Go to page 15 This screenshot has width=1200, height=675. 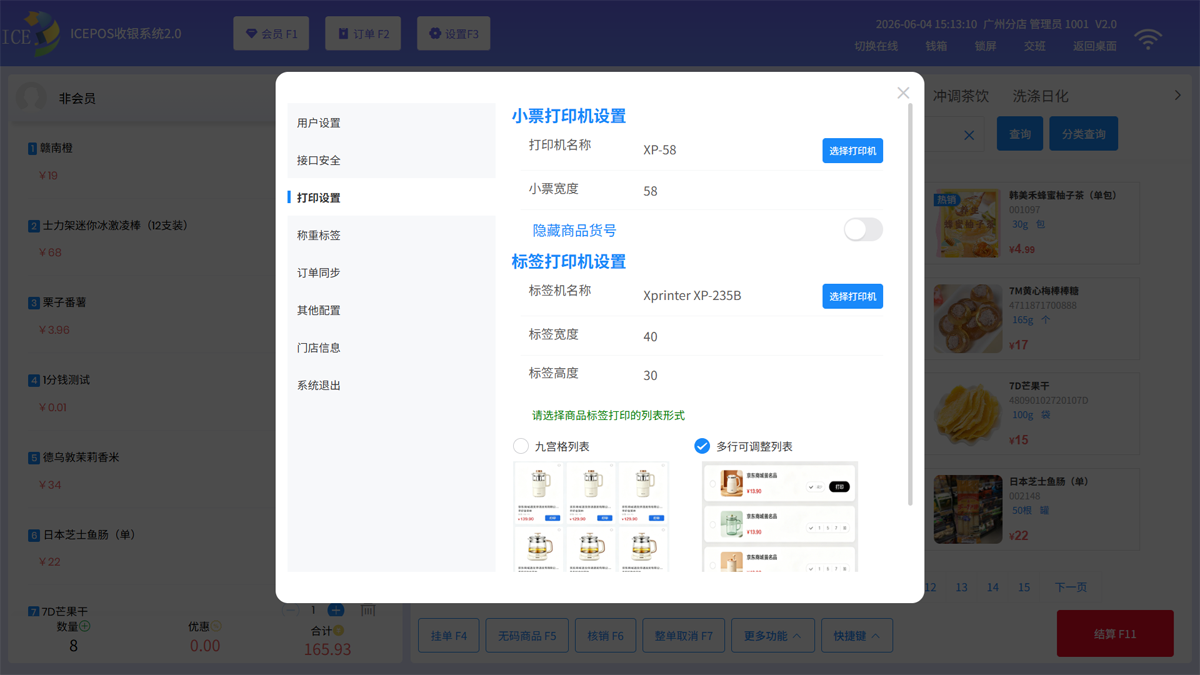tap(1024, 588)
